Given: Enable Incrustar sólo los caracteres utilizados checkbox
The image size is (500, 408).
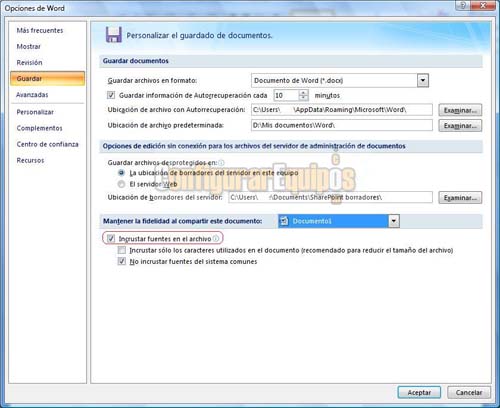Looking at the screenshot, I should click(x=122, y=250).
